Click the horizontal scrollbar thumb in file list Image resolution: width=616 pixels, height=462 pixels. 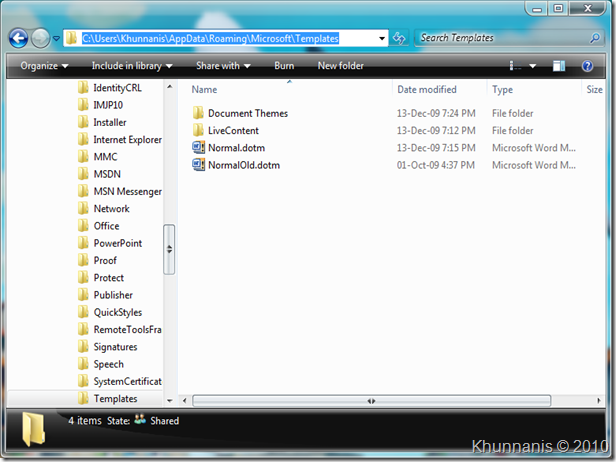(371, 401)
